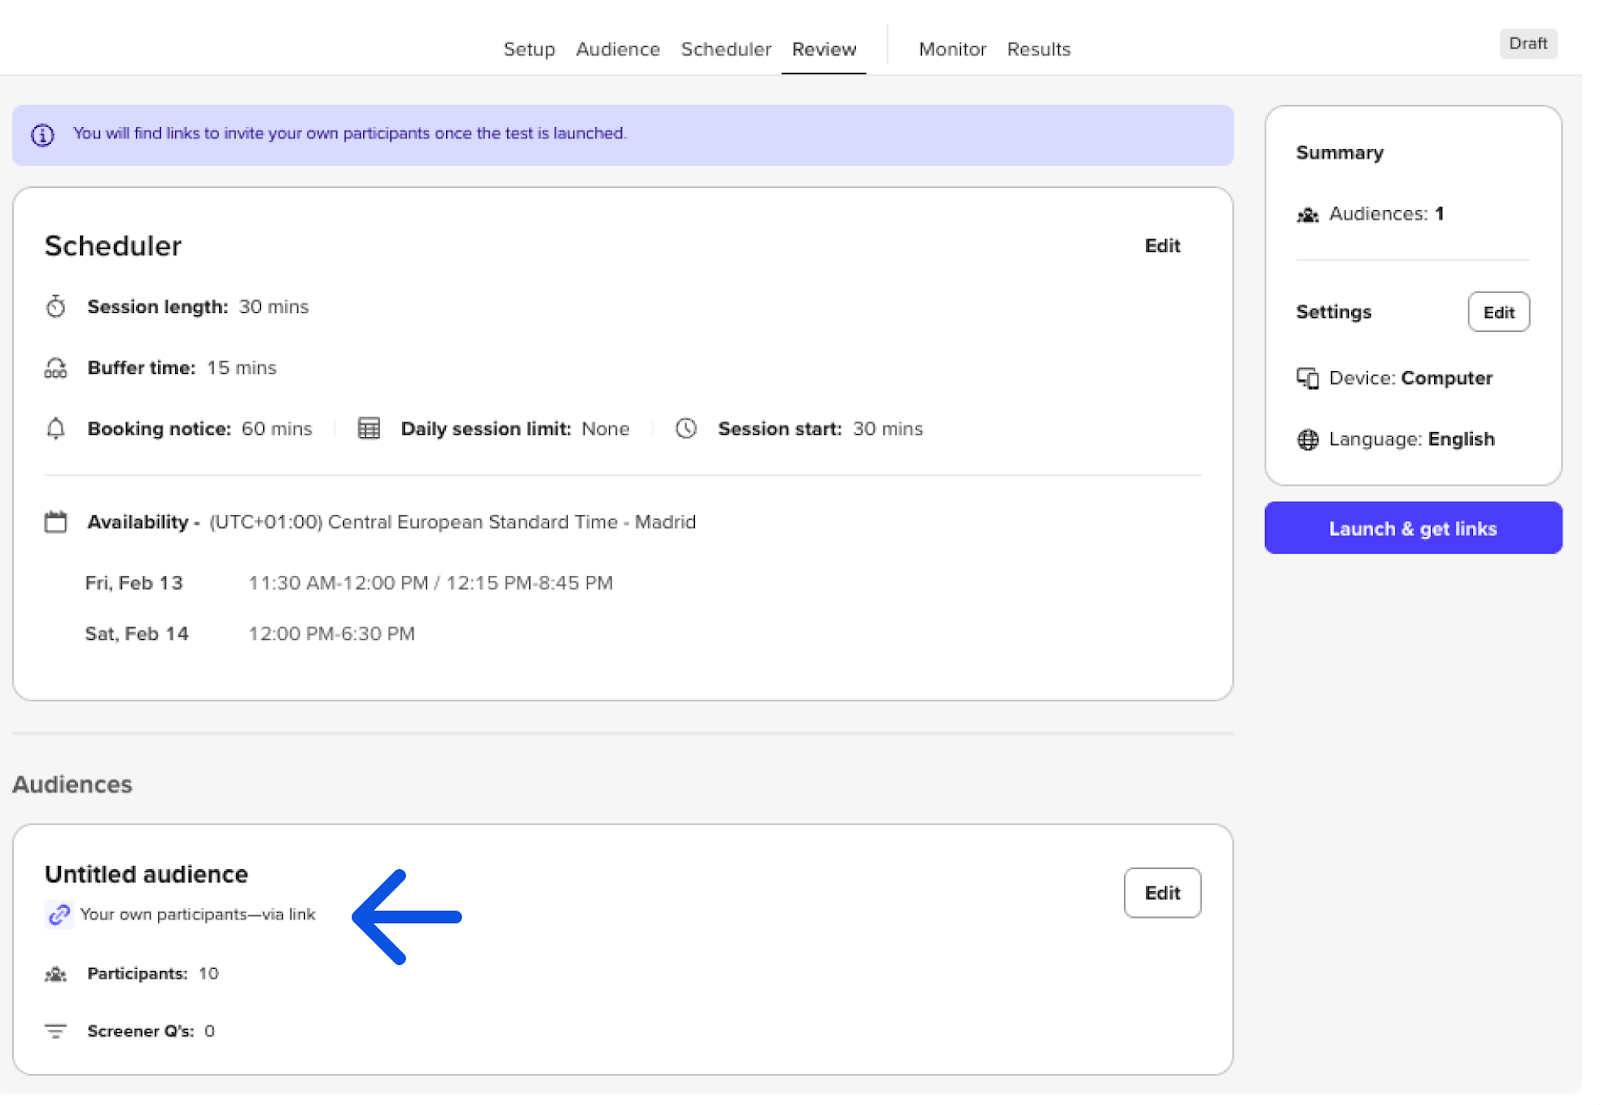Click the clock icon beside Session start
This screenshot has width=1600, height=1105.
pyautogui.click(x=686, y=429)
